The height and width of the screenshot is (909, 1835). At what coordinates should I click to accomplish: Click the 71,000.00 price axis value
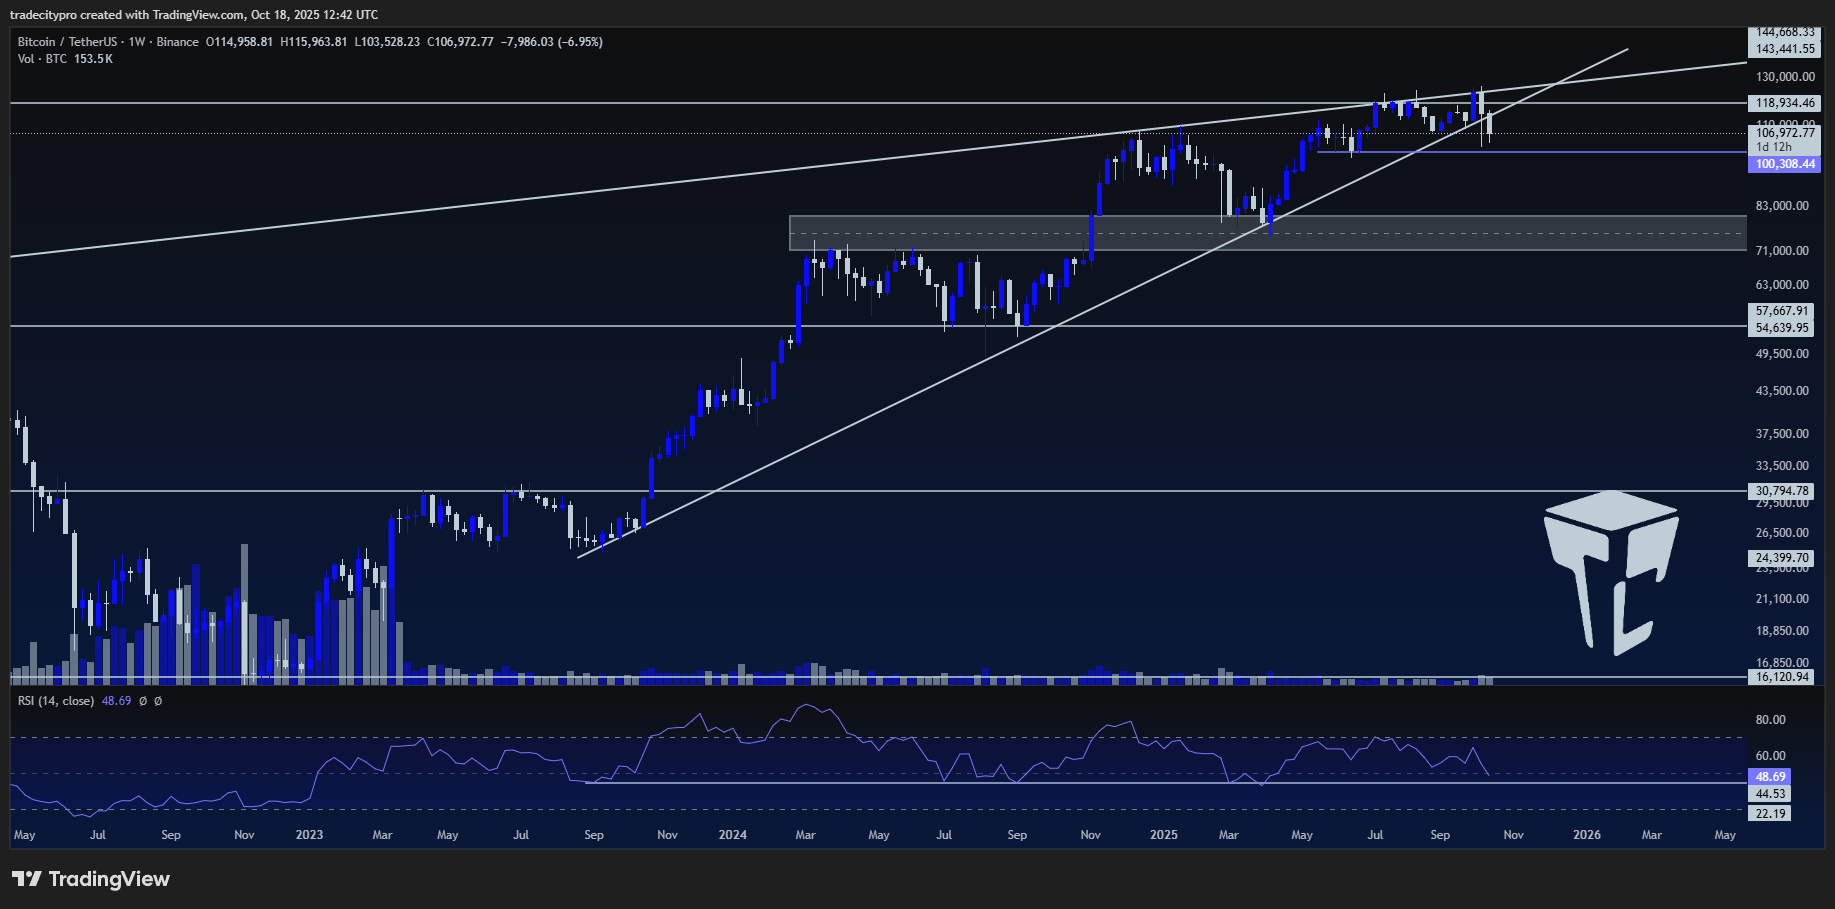[x=1782, y=251]
